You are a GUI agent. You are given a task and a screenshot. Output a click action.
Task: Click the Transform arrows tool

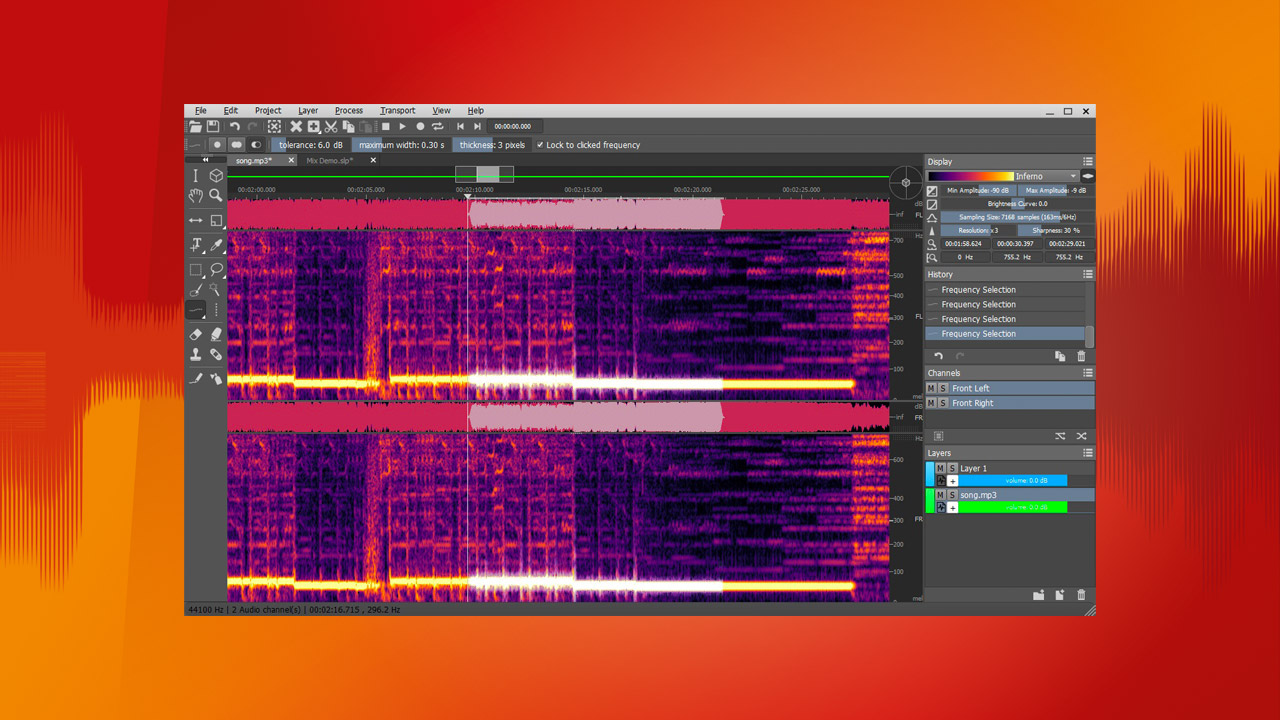pyautogui.click(x=196, y=221)
